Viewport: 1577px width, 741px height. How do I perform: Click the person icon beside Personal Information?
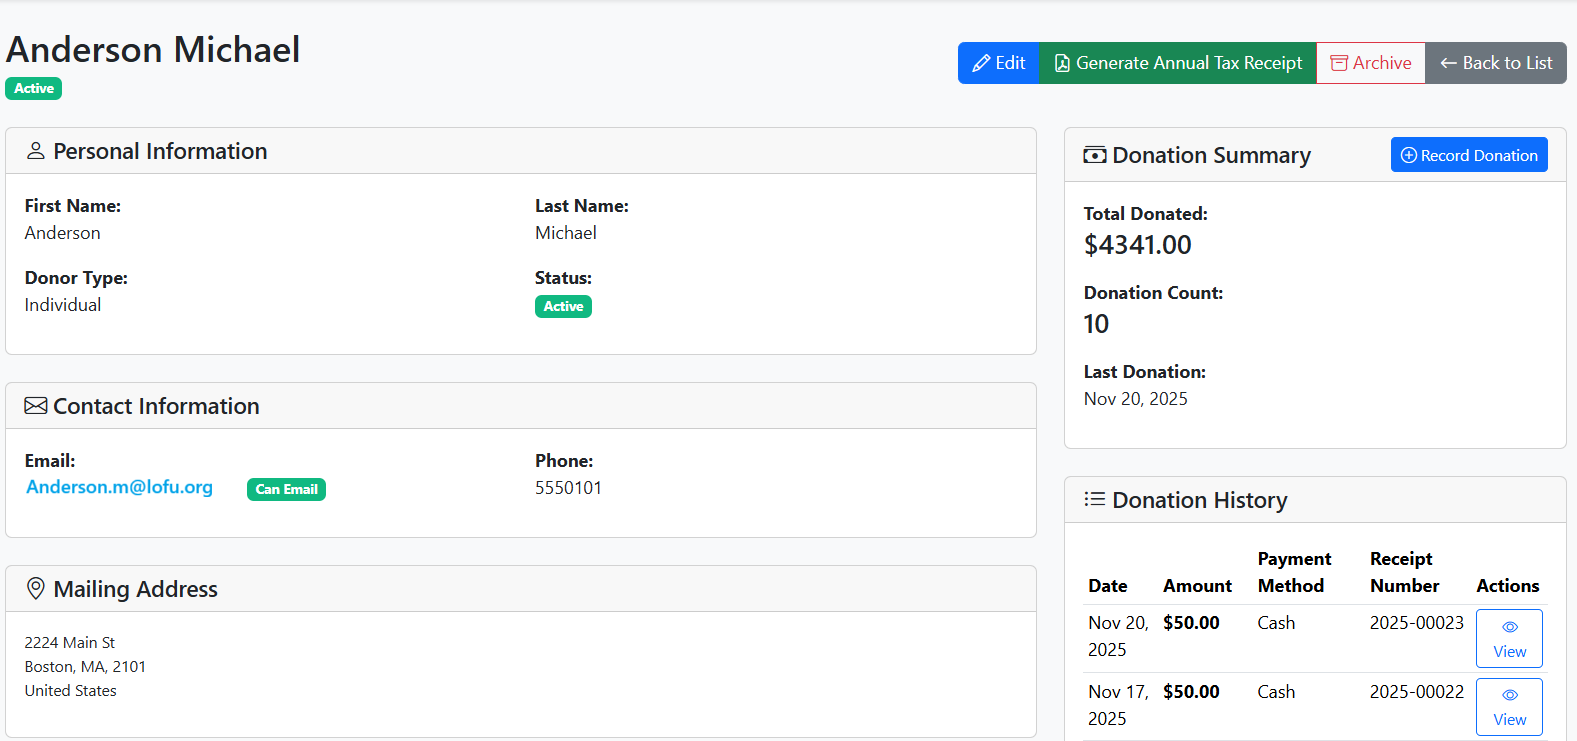pyautogui.click(x=36, y=151)
